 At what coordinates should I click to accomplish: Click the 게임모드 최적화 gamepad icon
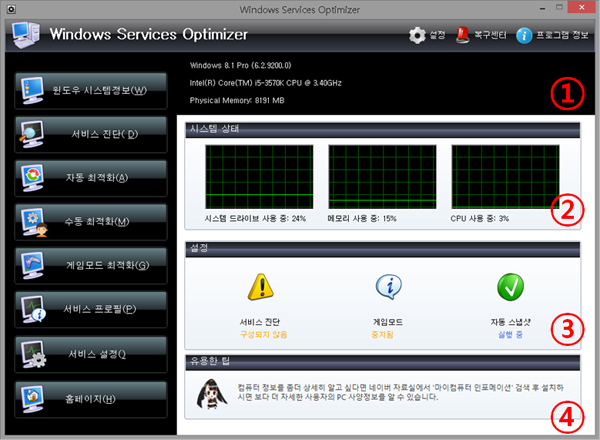coord(32,266)
